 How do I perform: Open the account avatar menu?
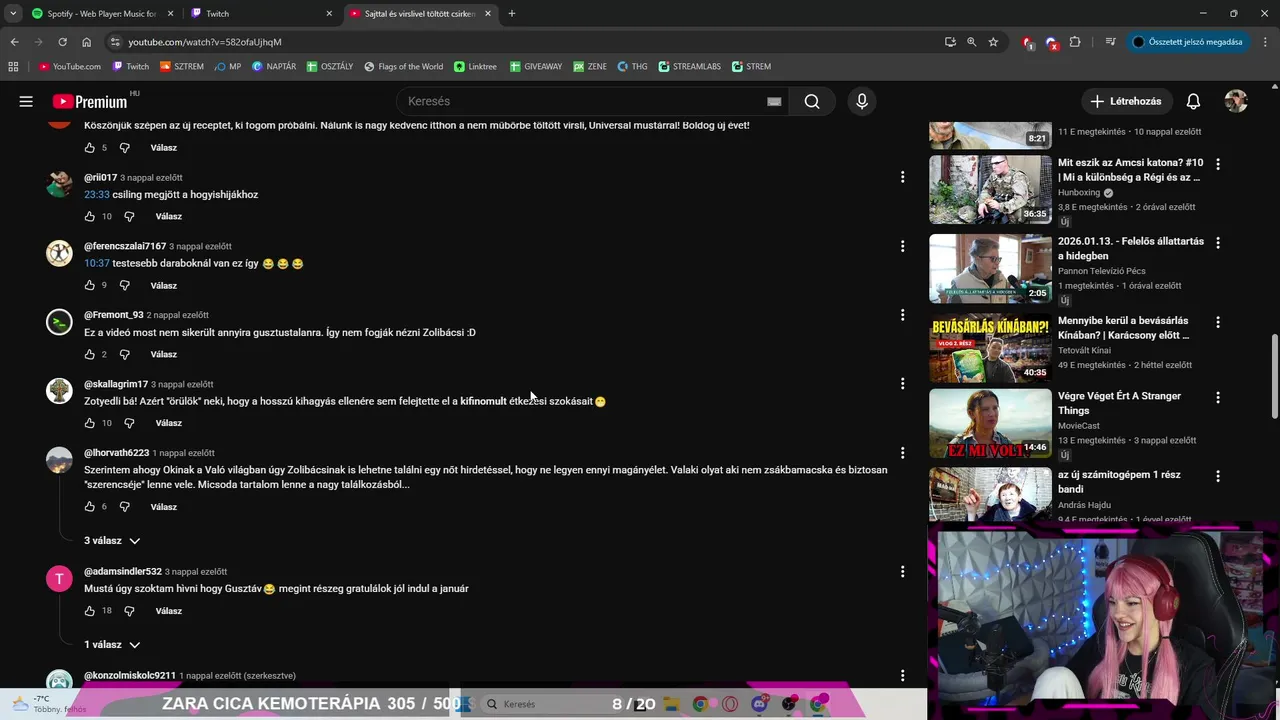click(1236, 101)
